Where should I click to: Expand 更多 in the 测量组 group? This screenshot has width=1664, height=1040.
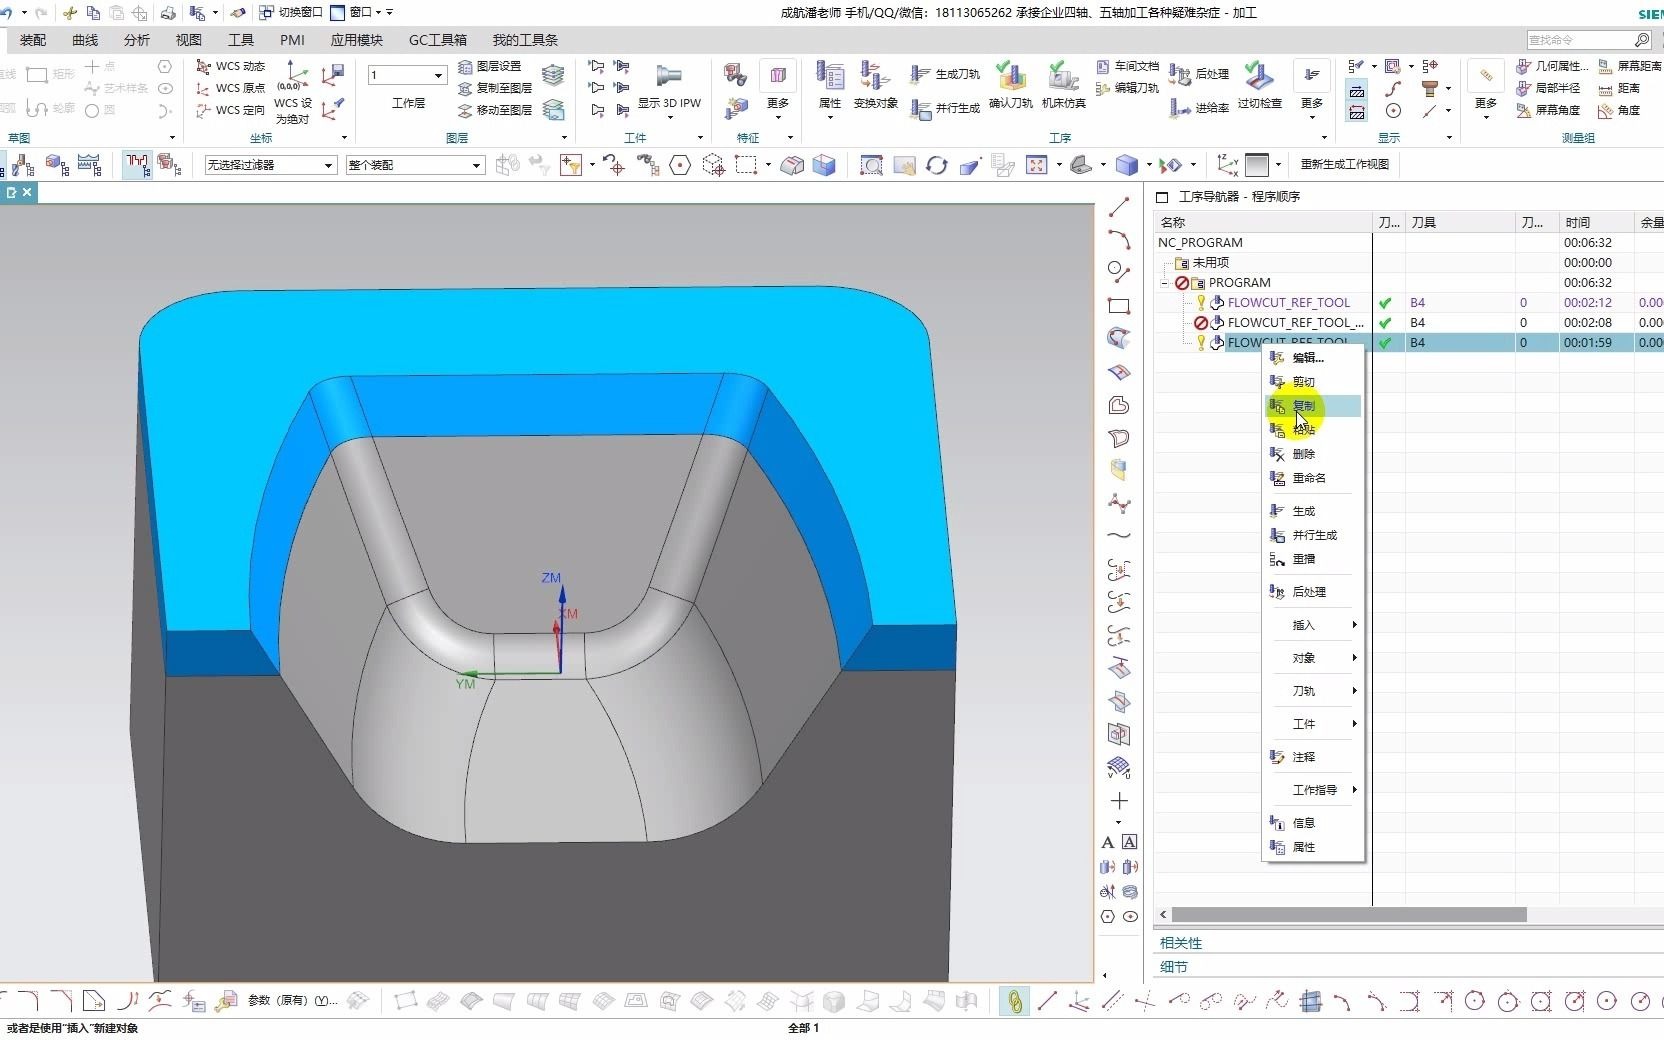[1486, 88]
